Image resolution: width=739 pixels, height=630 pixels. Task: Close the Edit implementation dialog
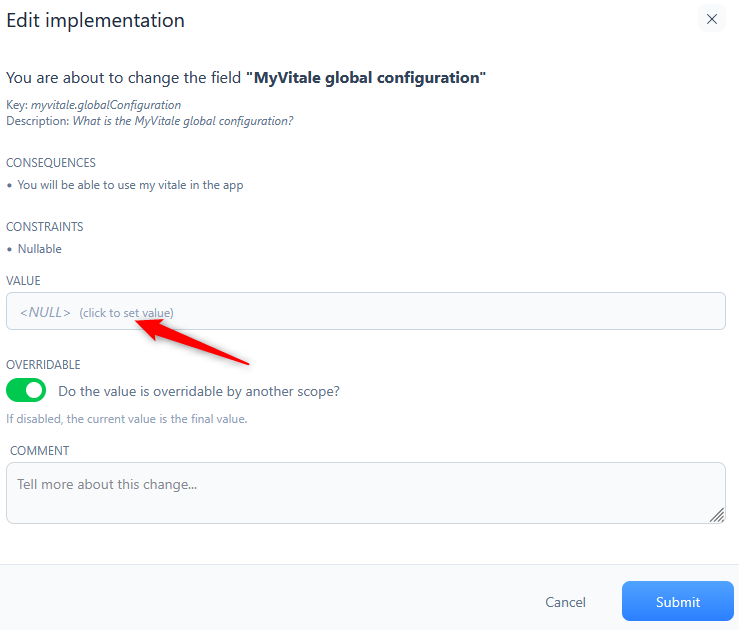coord(711,19)
